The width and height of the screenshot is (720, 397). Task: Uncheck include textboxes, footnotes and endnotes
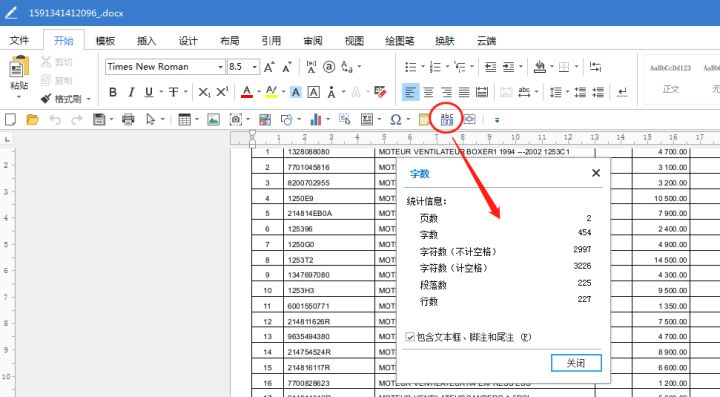click(410, 337)
